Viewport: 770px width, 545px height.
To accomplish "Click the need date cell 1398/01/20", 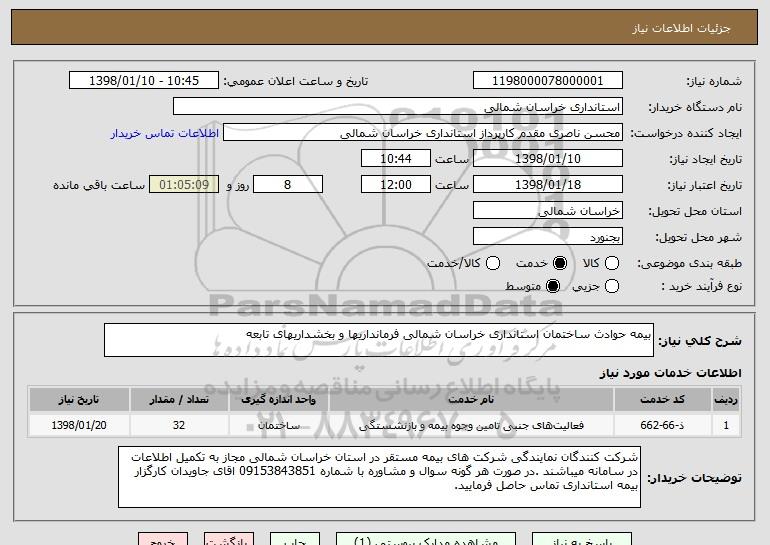I will click(x=79, y=425).
